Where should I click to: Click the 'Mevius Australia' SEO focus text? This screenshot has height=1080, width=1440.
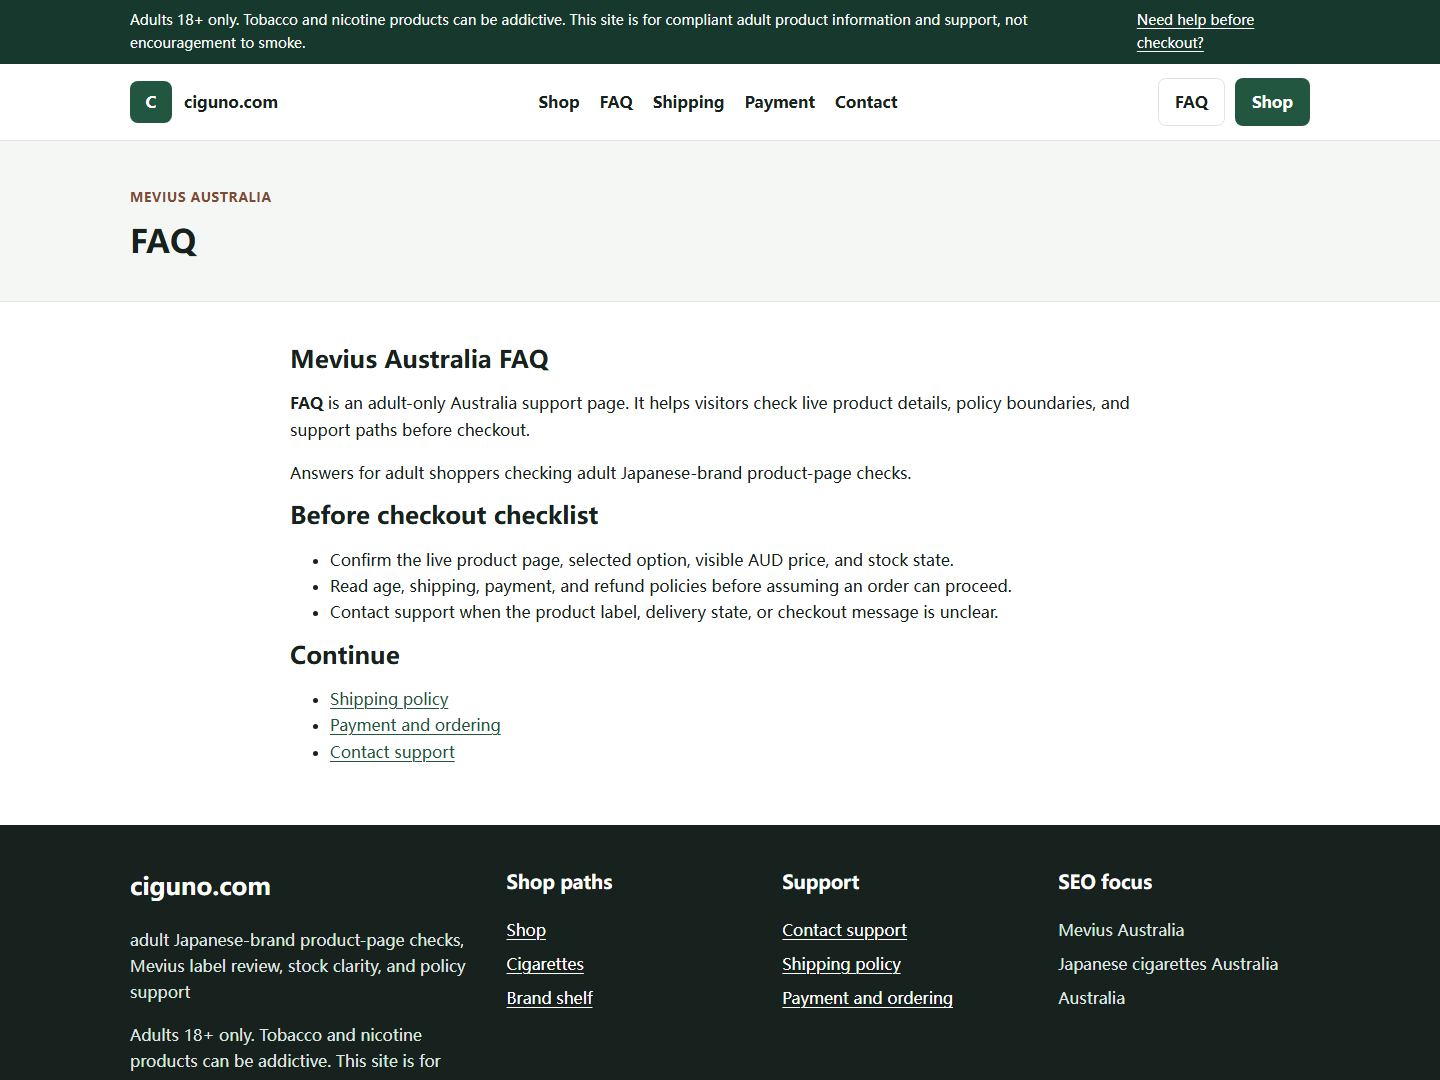point(1121,930)
